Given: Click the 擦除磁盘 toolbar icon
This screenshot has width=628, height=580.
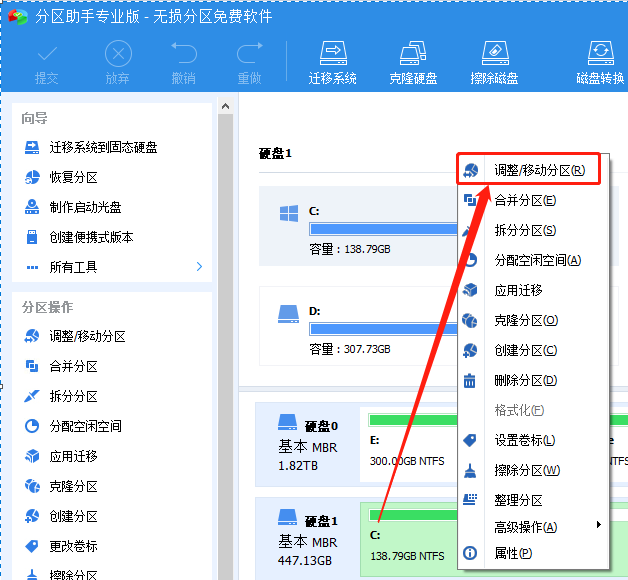Looking at the screenshot, I should [495, 62].
